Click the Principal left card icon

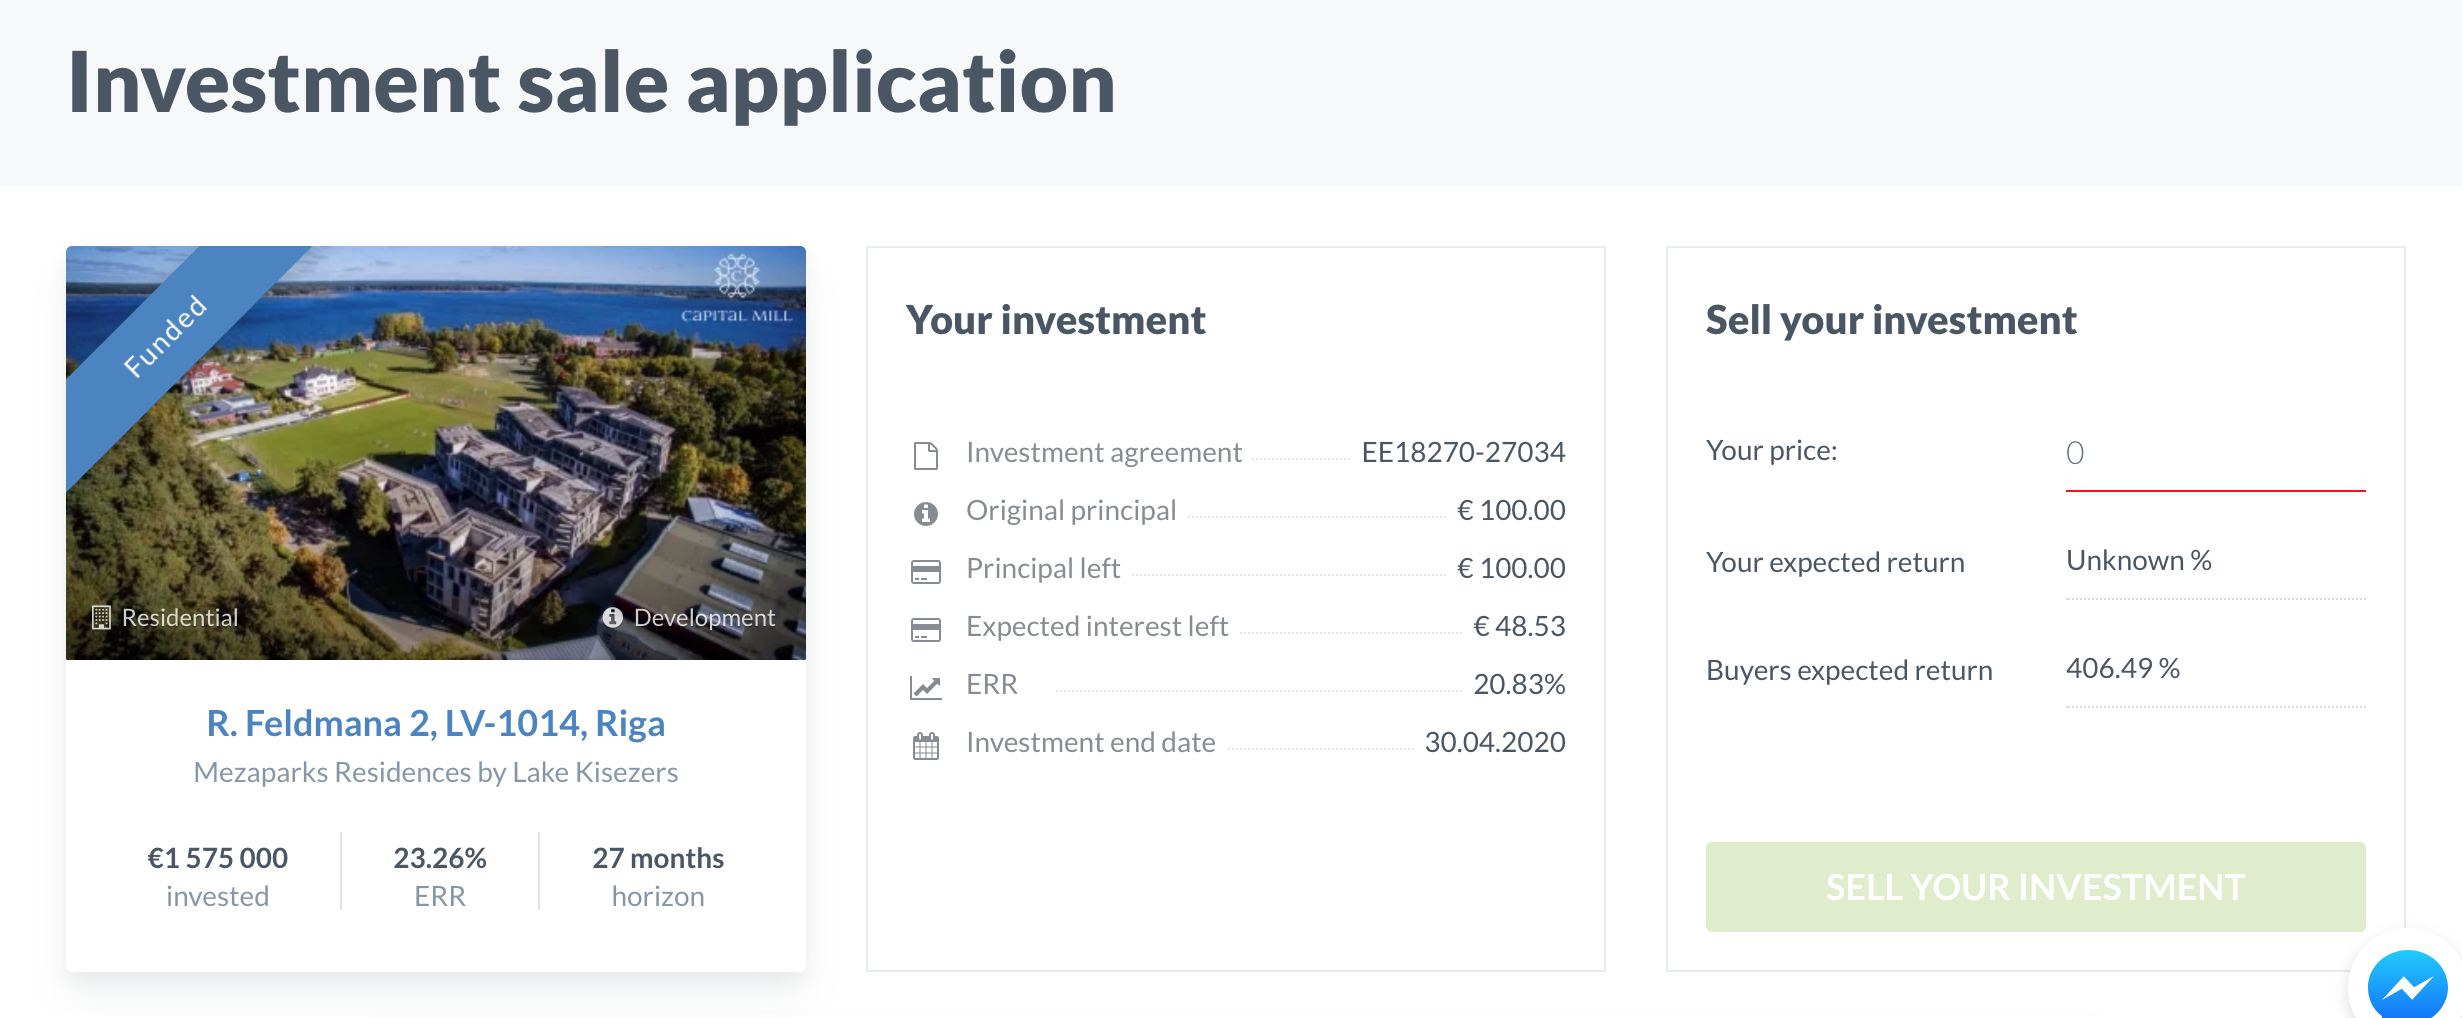point(926,572)
